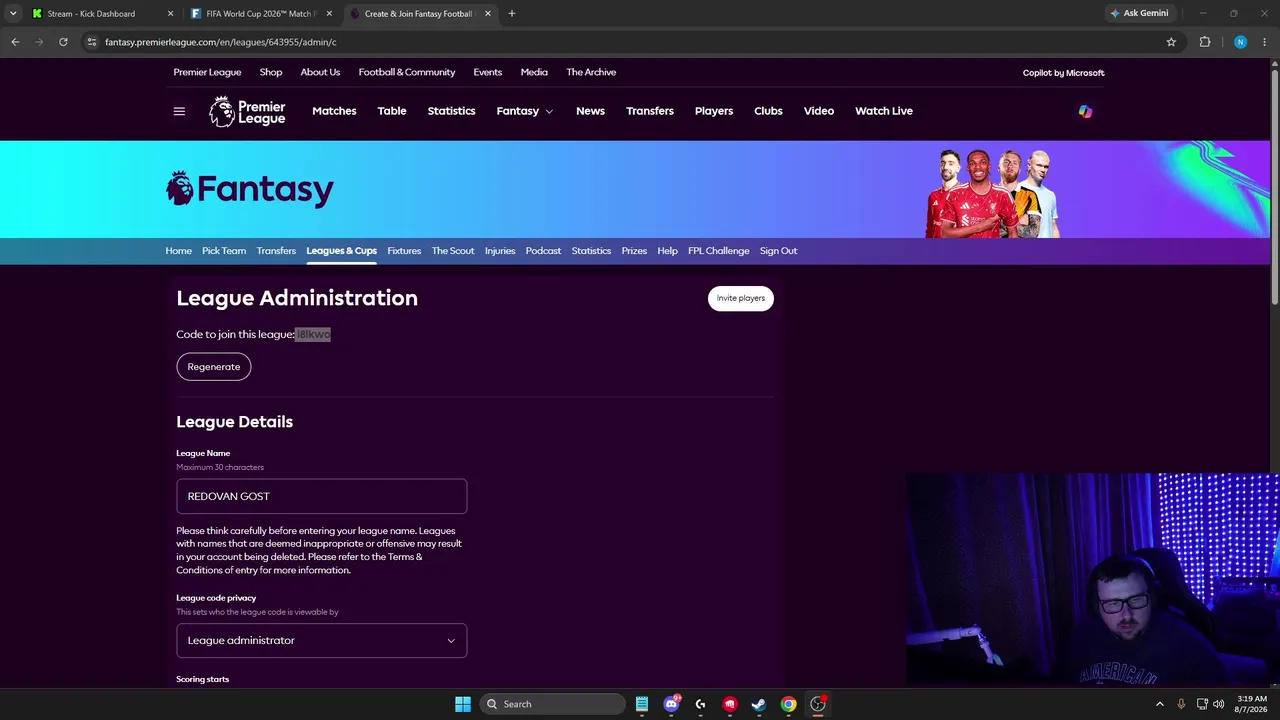Open The Scout tab
Image resolution: width=1280 pixels, height=720 pixels.
[x=453, y=251]
